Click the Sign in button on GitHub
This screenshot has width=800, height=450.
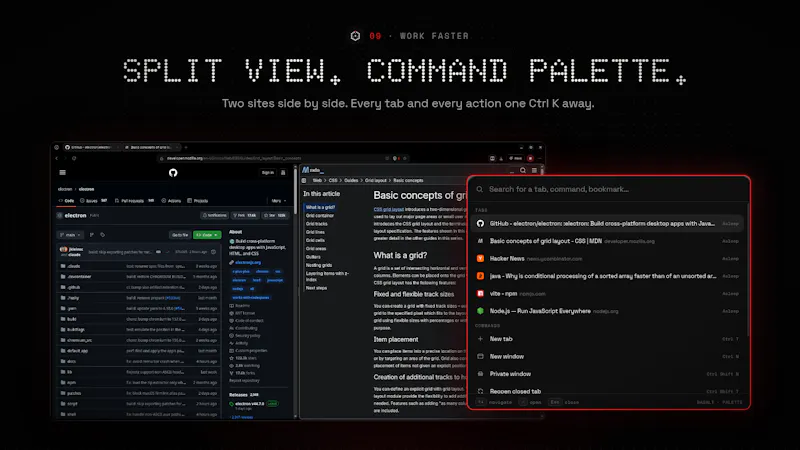click(267, 172)
